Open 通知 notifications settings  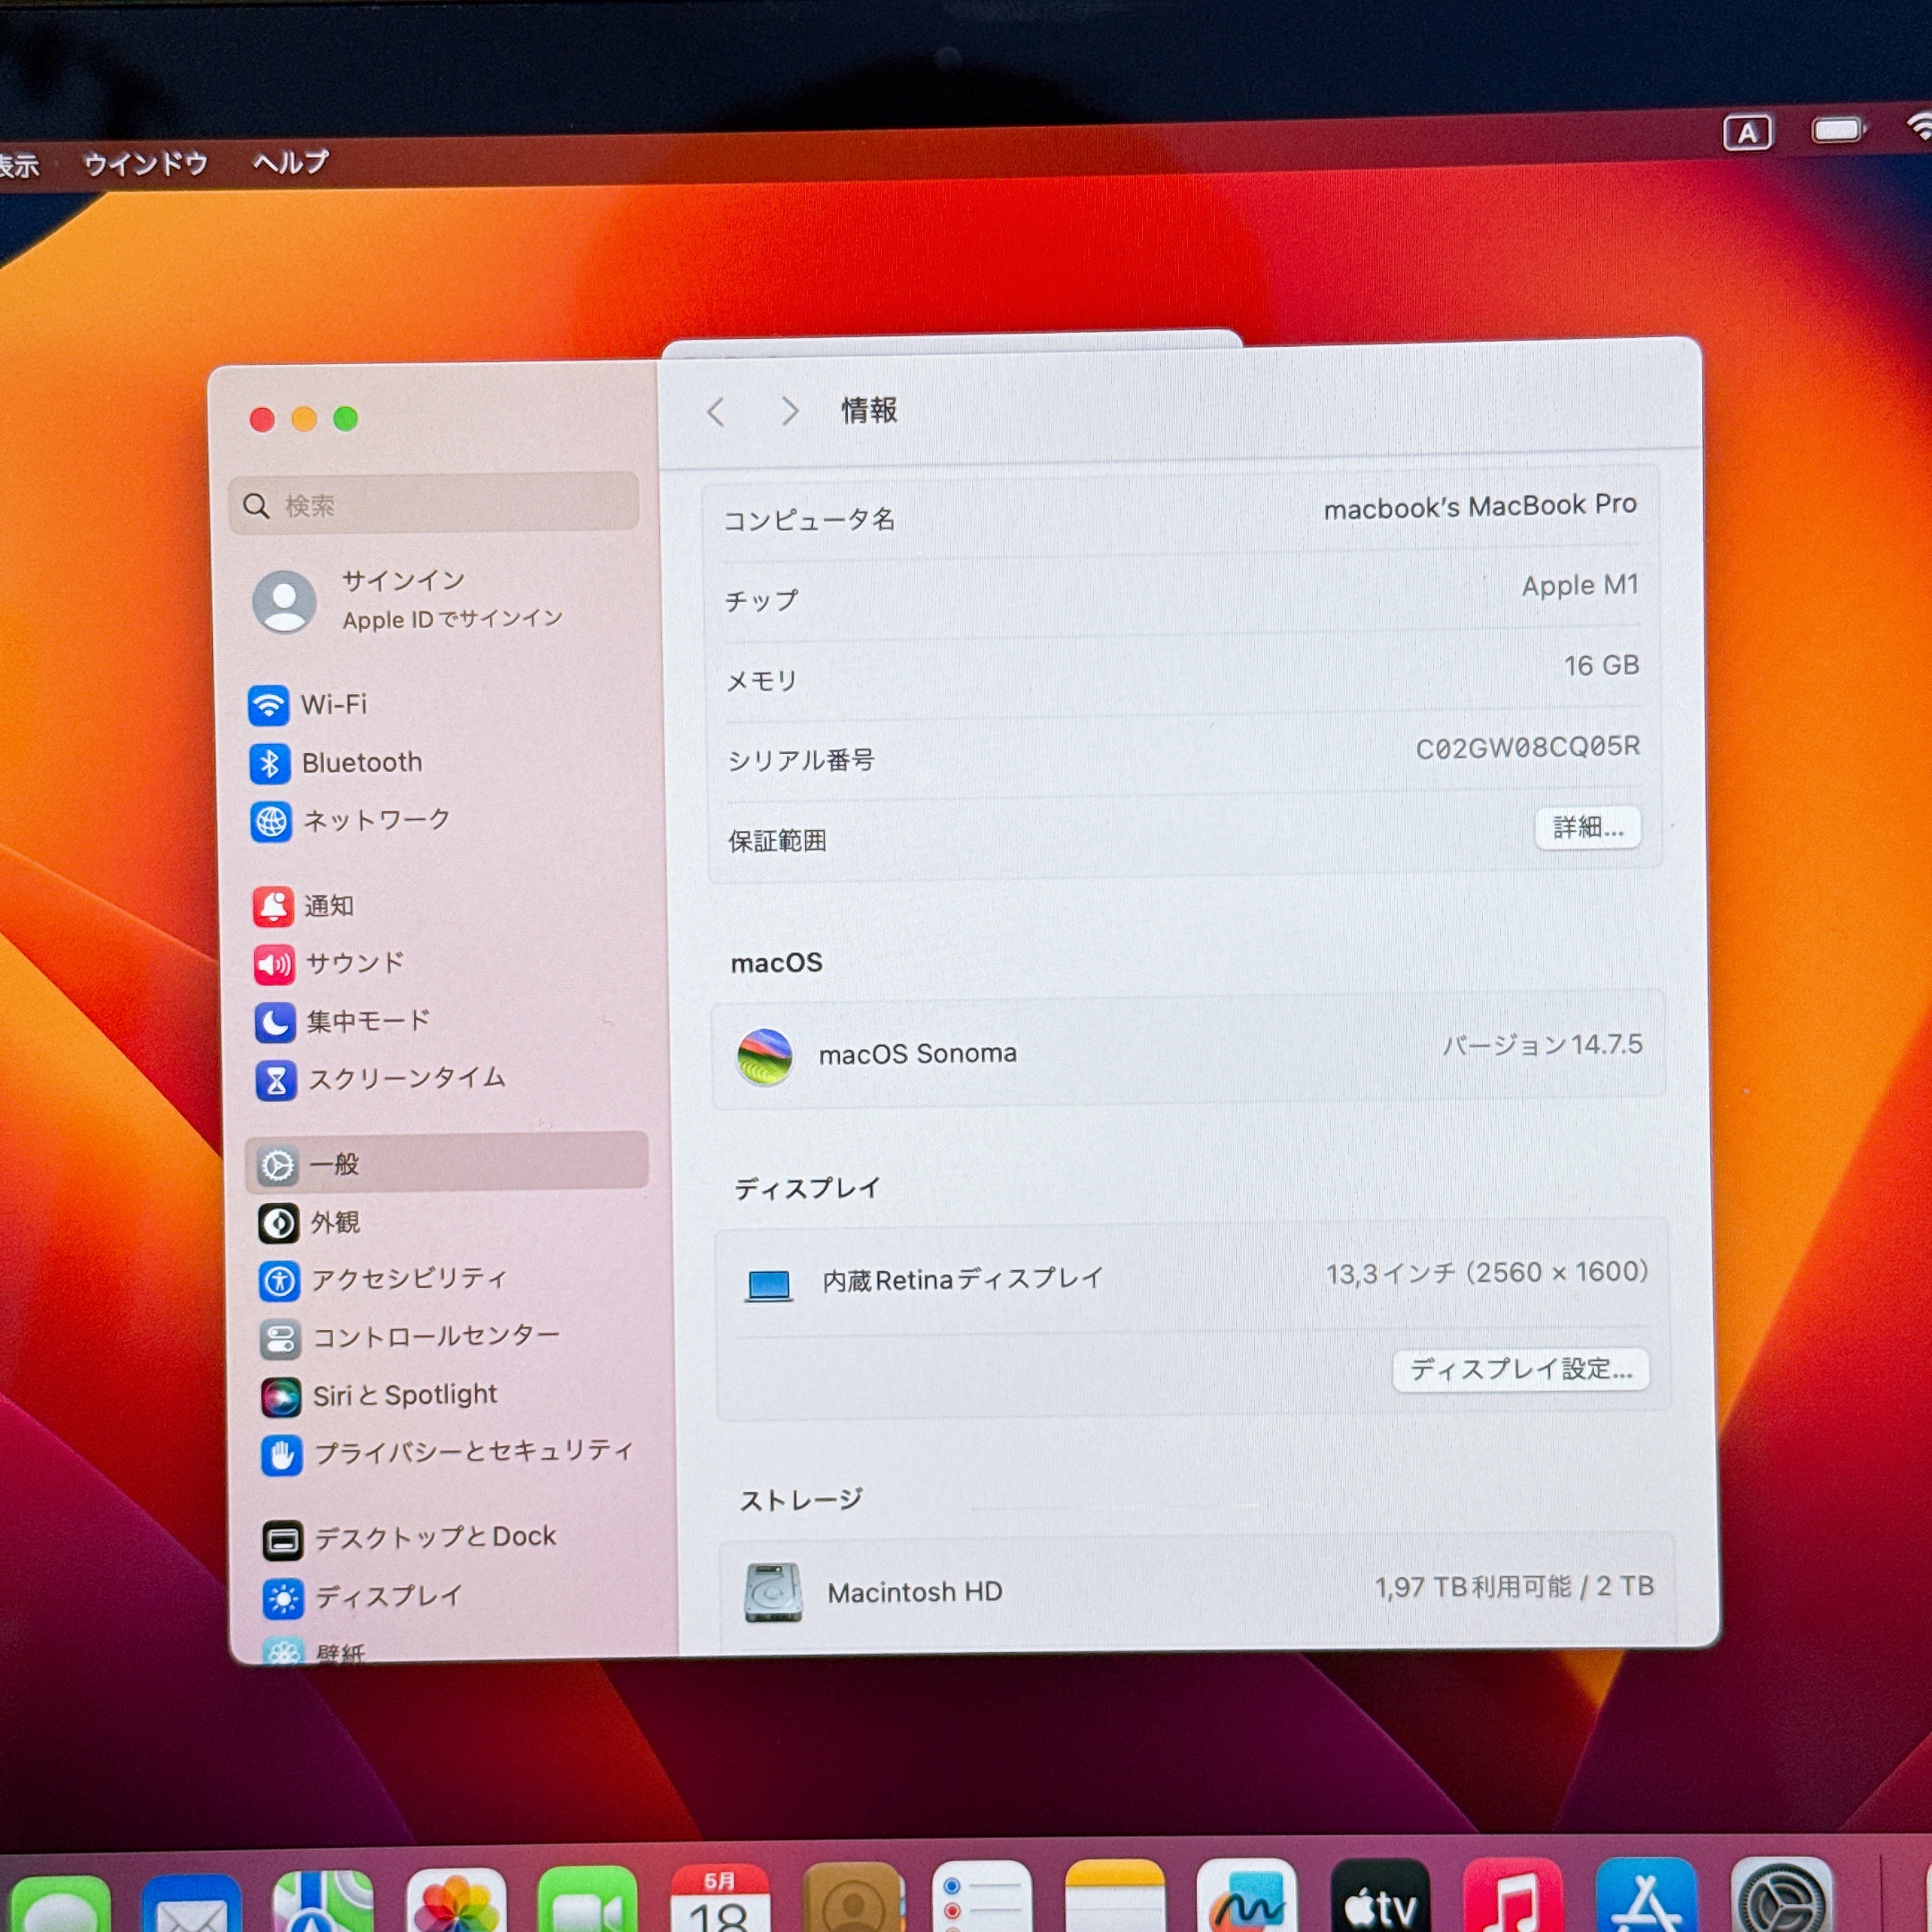(328, 906)
